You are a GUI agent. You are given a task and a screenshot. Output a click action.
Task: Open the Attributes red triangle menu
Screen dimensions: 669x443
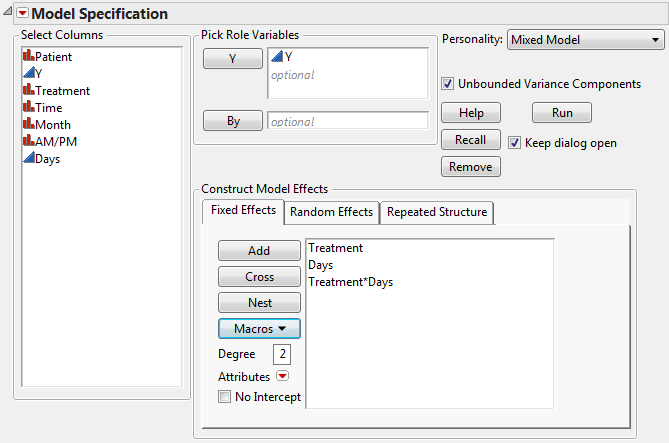coord(282,377)
